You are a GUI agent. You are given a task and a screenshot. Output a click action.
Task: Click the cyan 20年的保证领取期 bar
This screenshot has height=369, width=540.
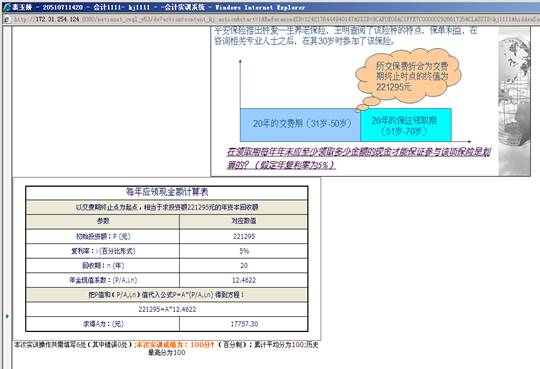[x=406, y=124]
